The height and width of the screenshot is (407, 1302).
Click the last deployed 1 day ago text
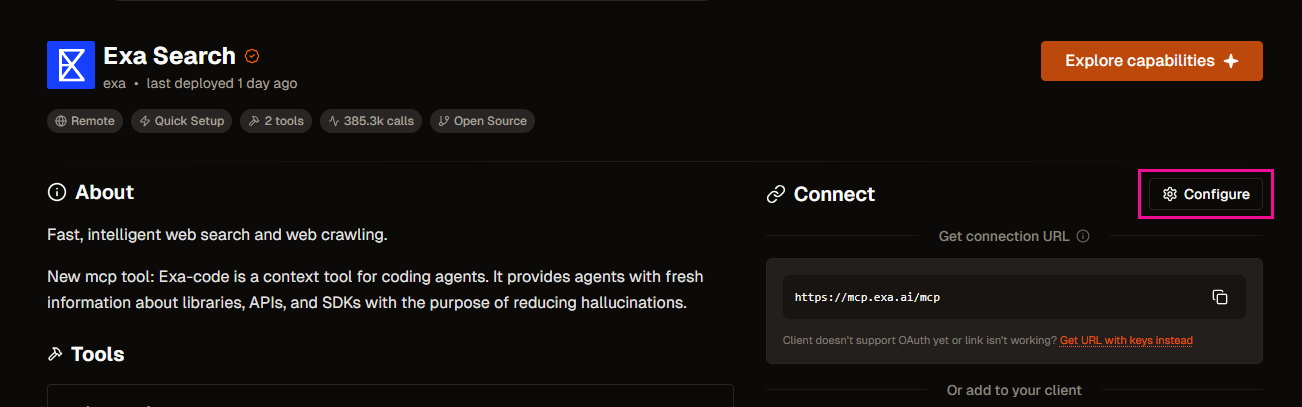tap(222, 83)
